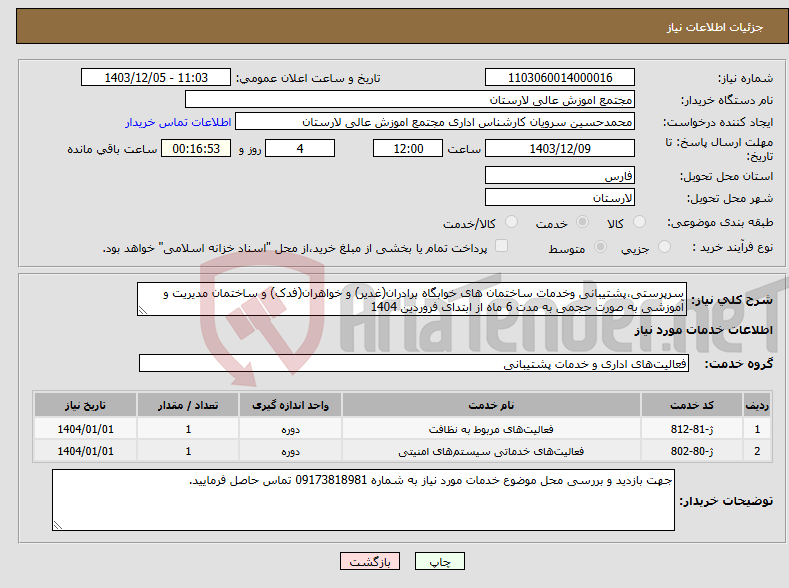Click the طبقه بندی موضوعی label

[x=720, y=222]
